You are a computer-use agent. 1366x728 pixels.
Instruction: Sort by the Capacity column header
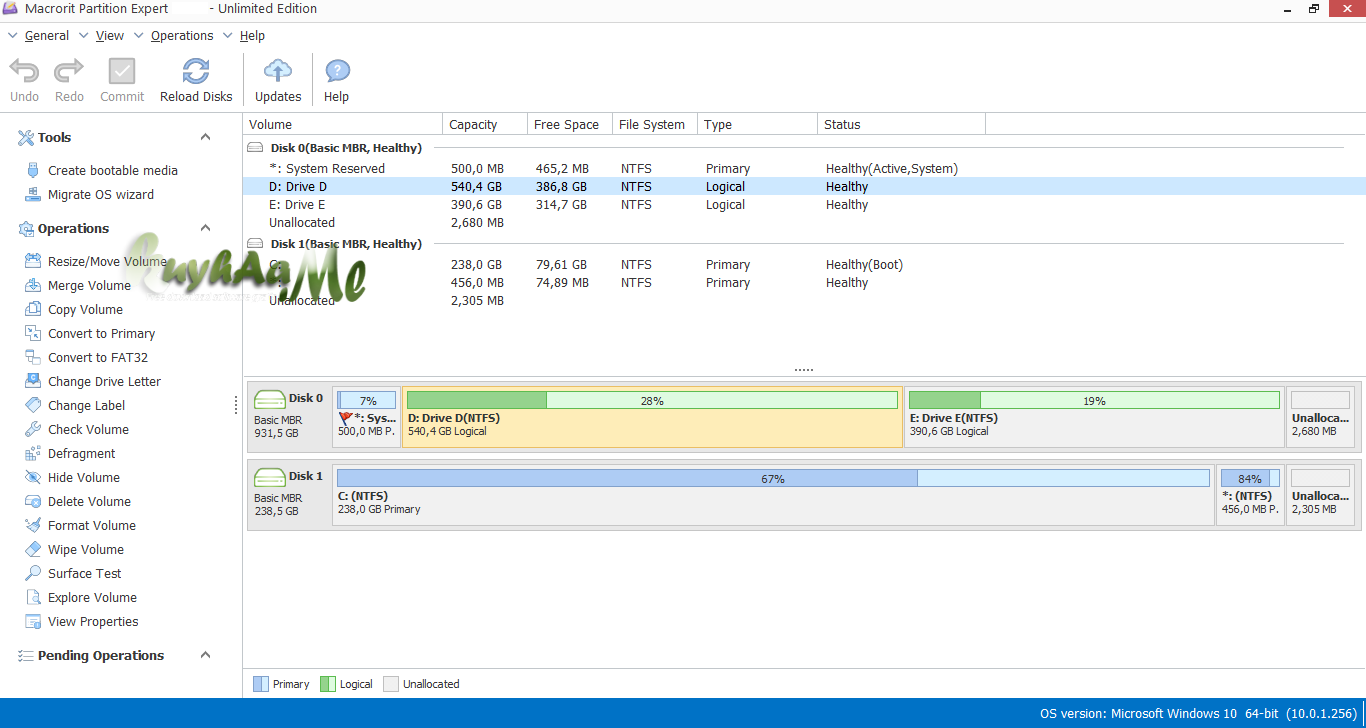485,124
